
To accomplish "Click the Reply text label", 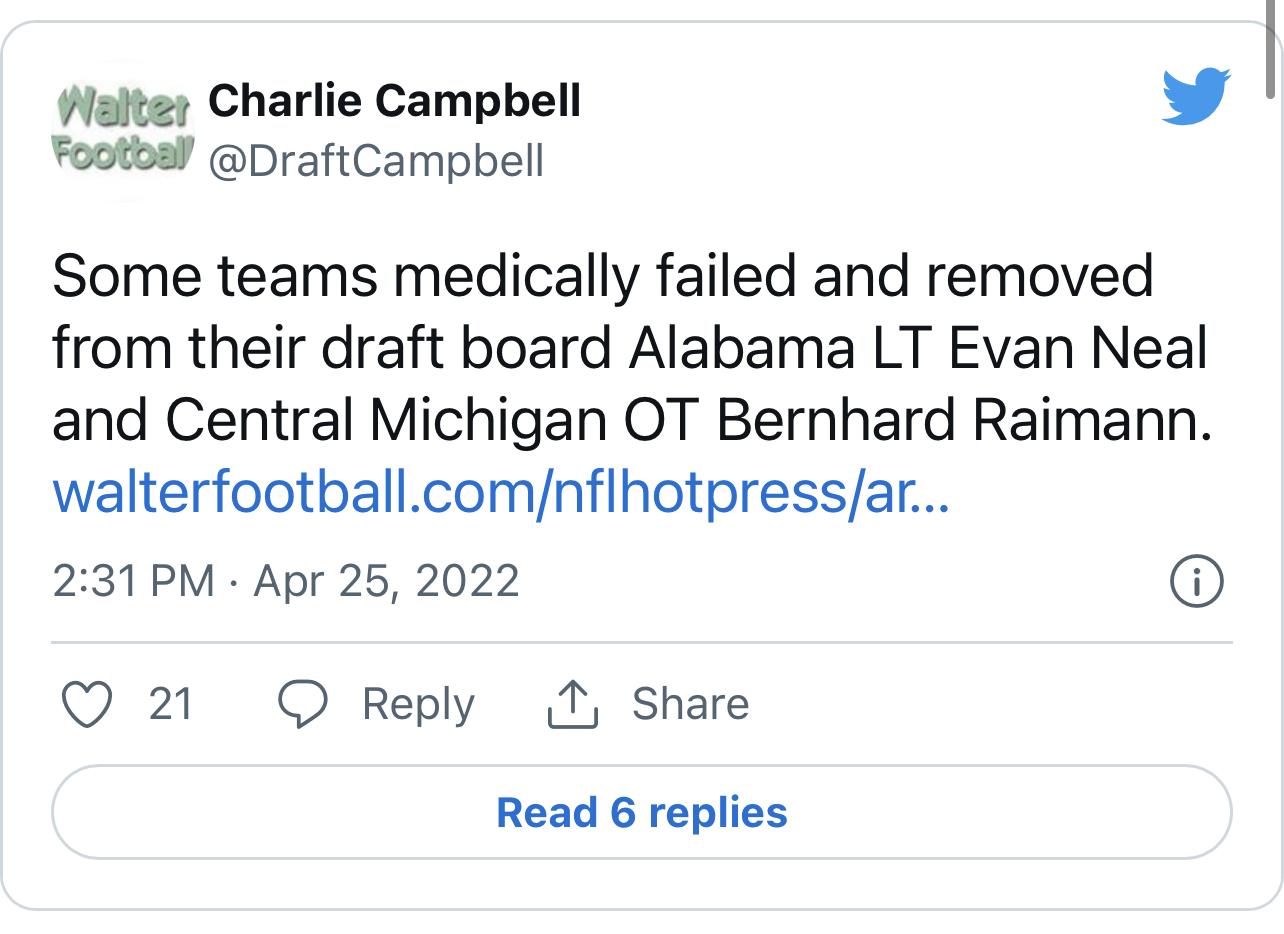I will pos(418,704).
